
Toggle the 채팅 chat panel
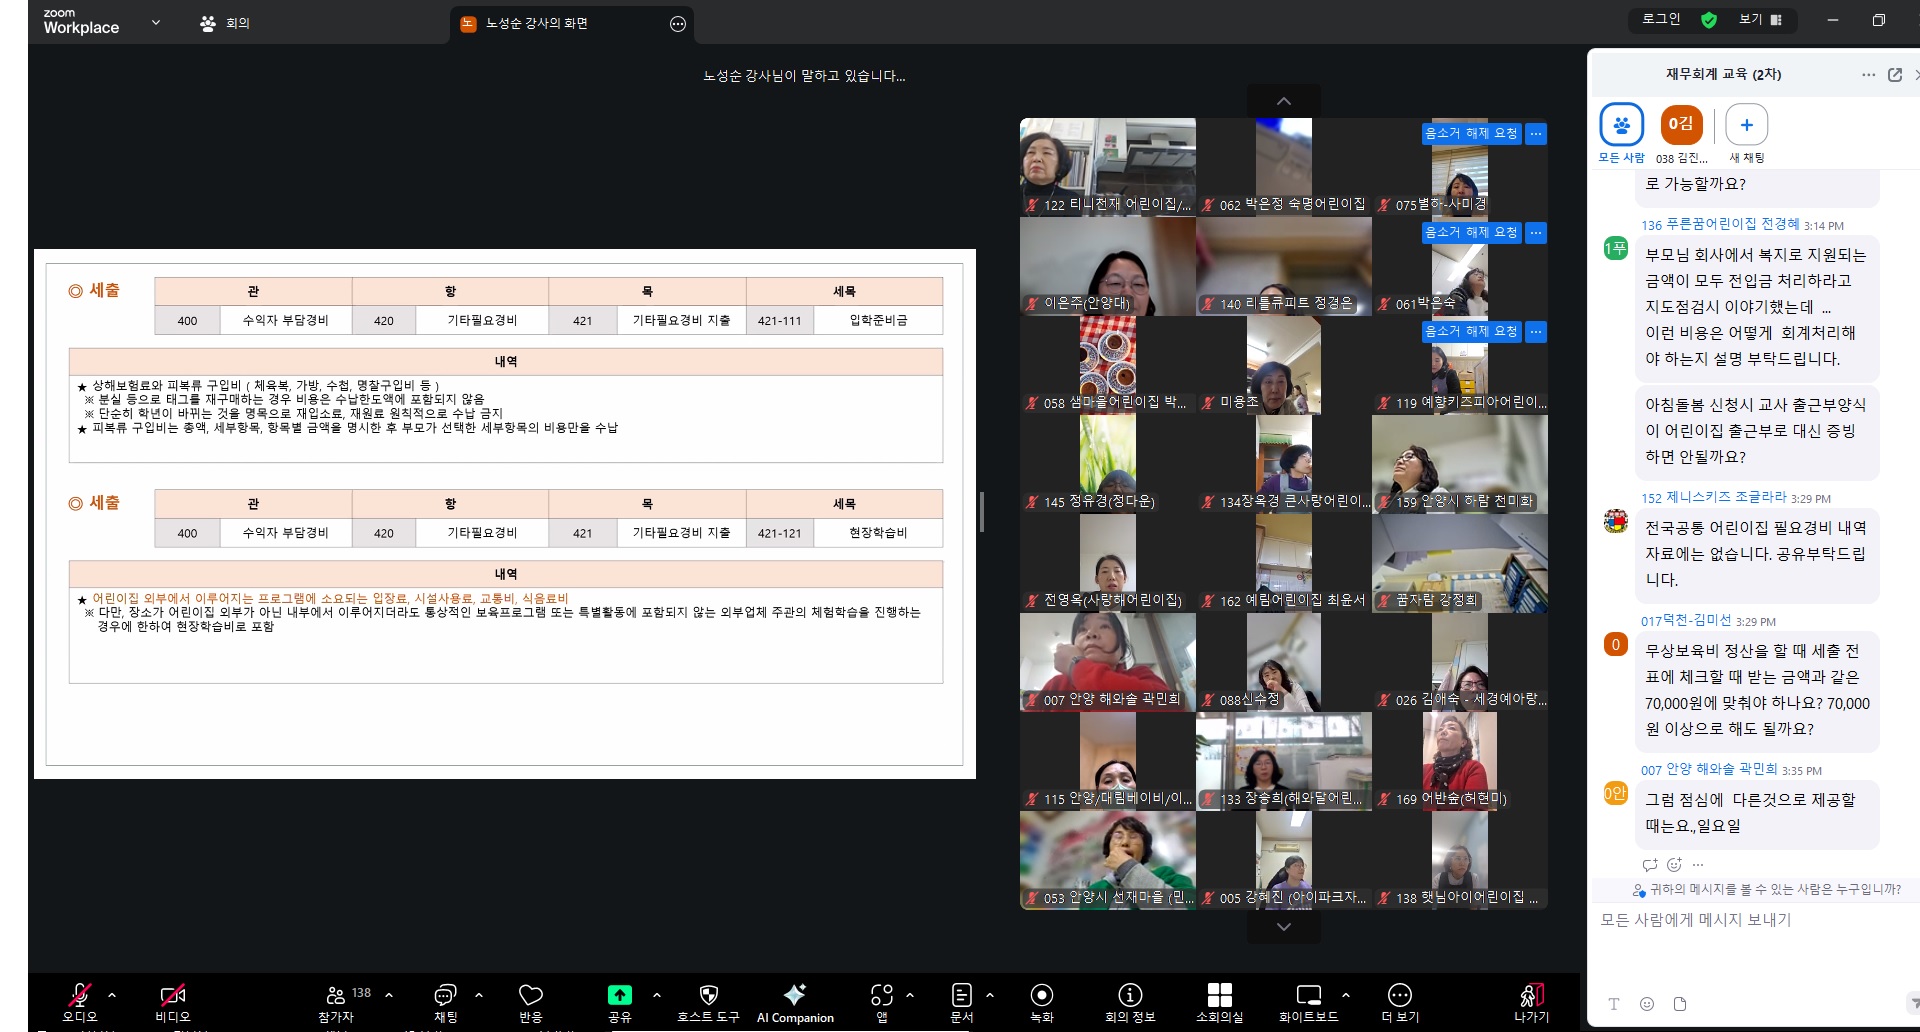click(445, 995)
